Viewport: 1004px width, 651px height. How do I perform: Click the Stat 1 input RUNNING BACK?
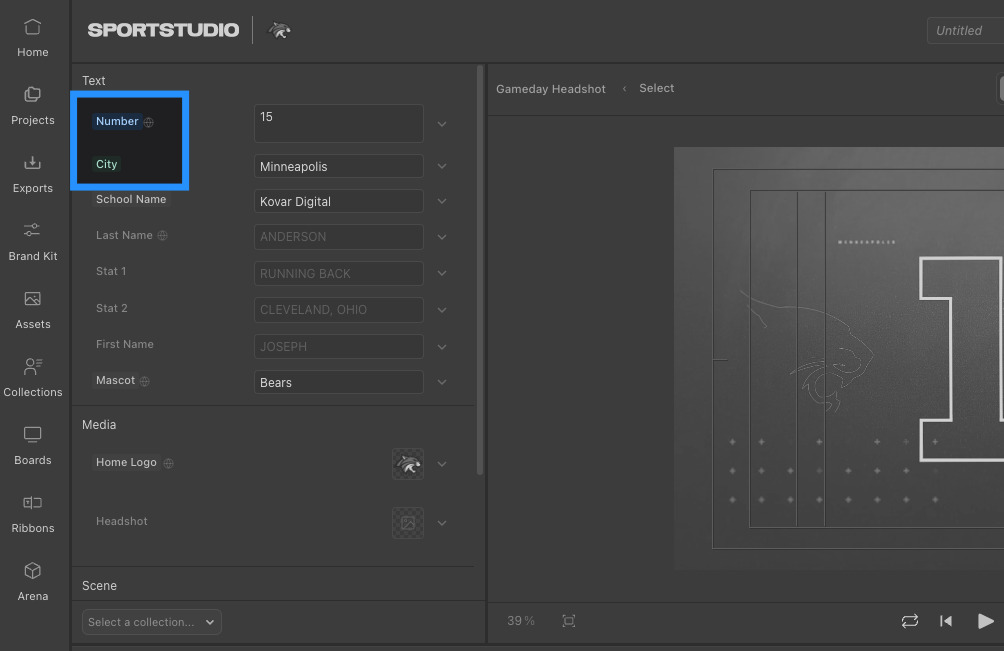pyautogui.click(x=339, y=273)
